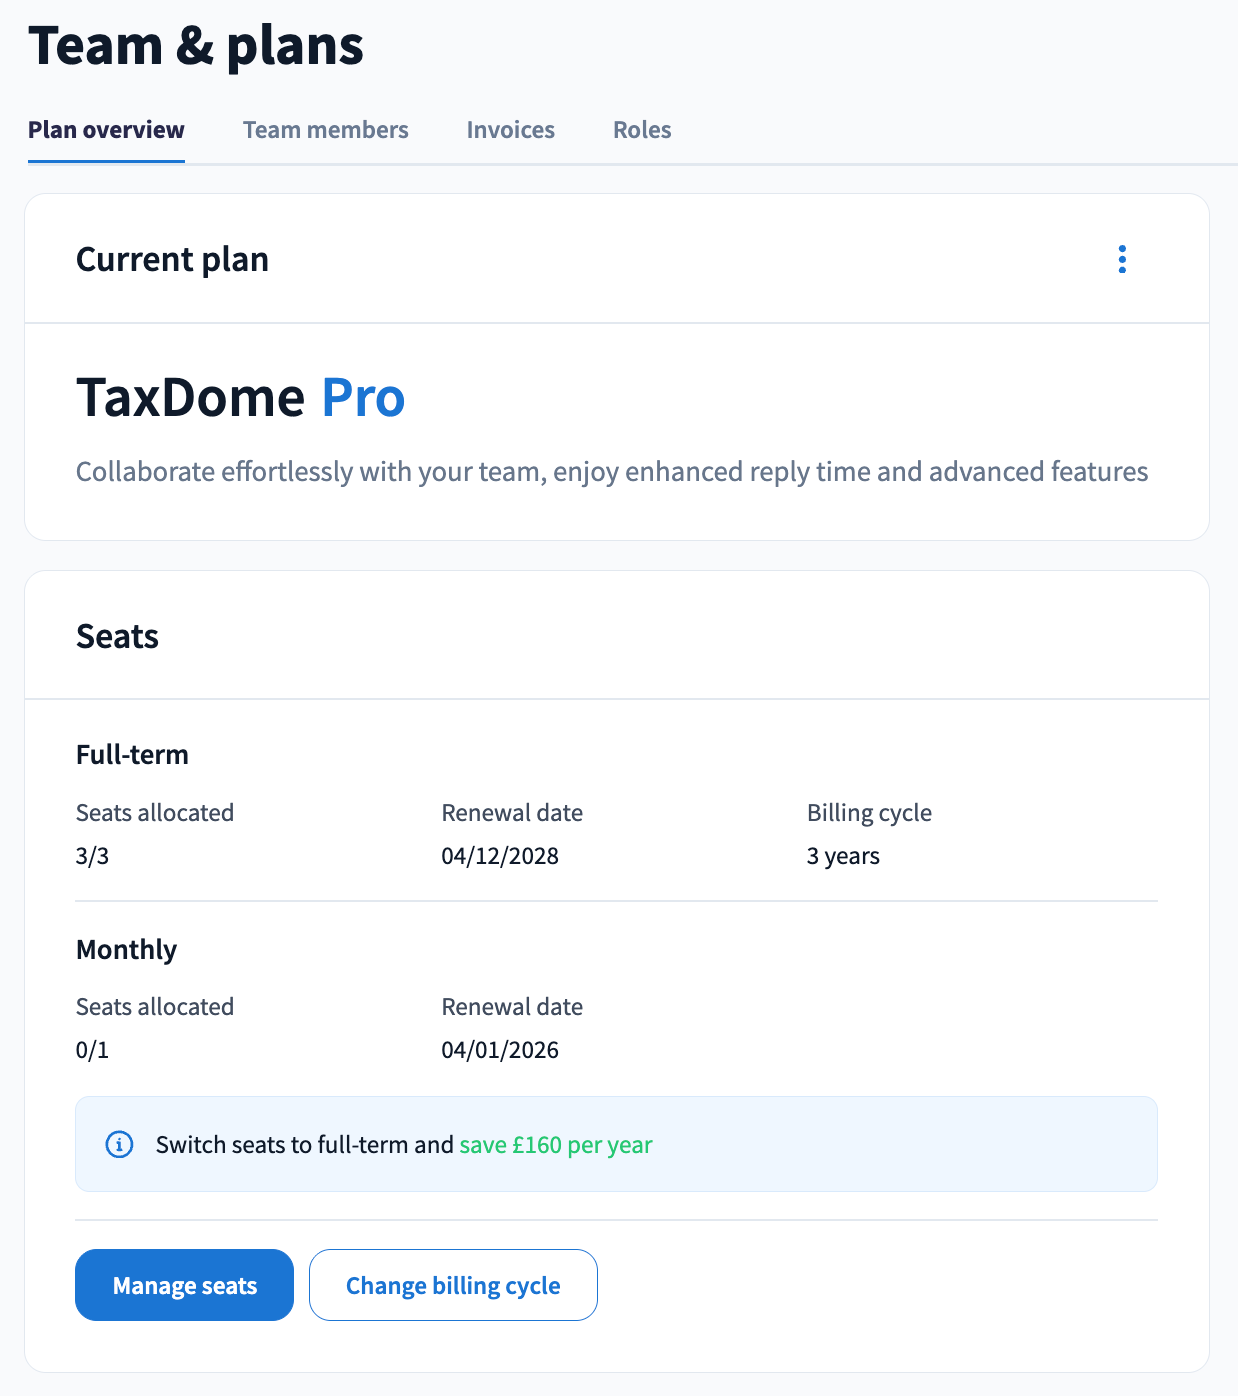Select the Plan overview tab
Screen dimensions: 1238x1396
click(106, 130)
